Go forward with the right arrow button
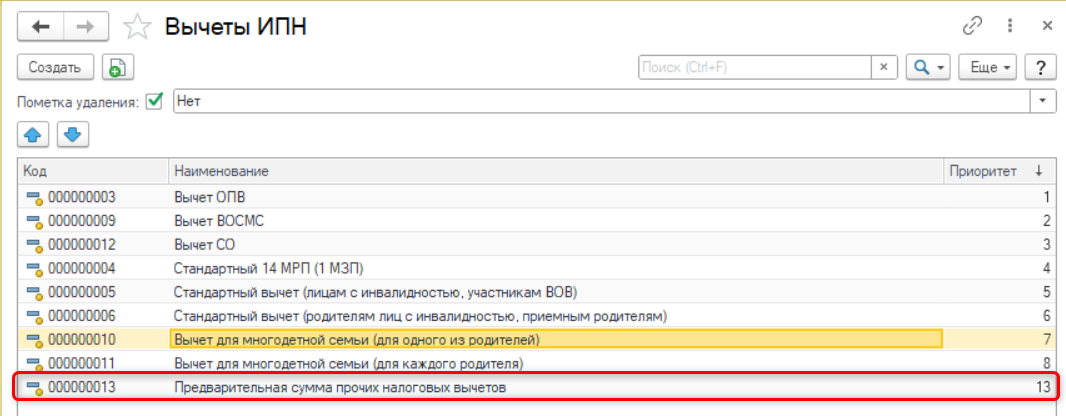Viewport: 1066px width, 416px height. click(x=86, y=27)
